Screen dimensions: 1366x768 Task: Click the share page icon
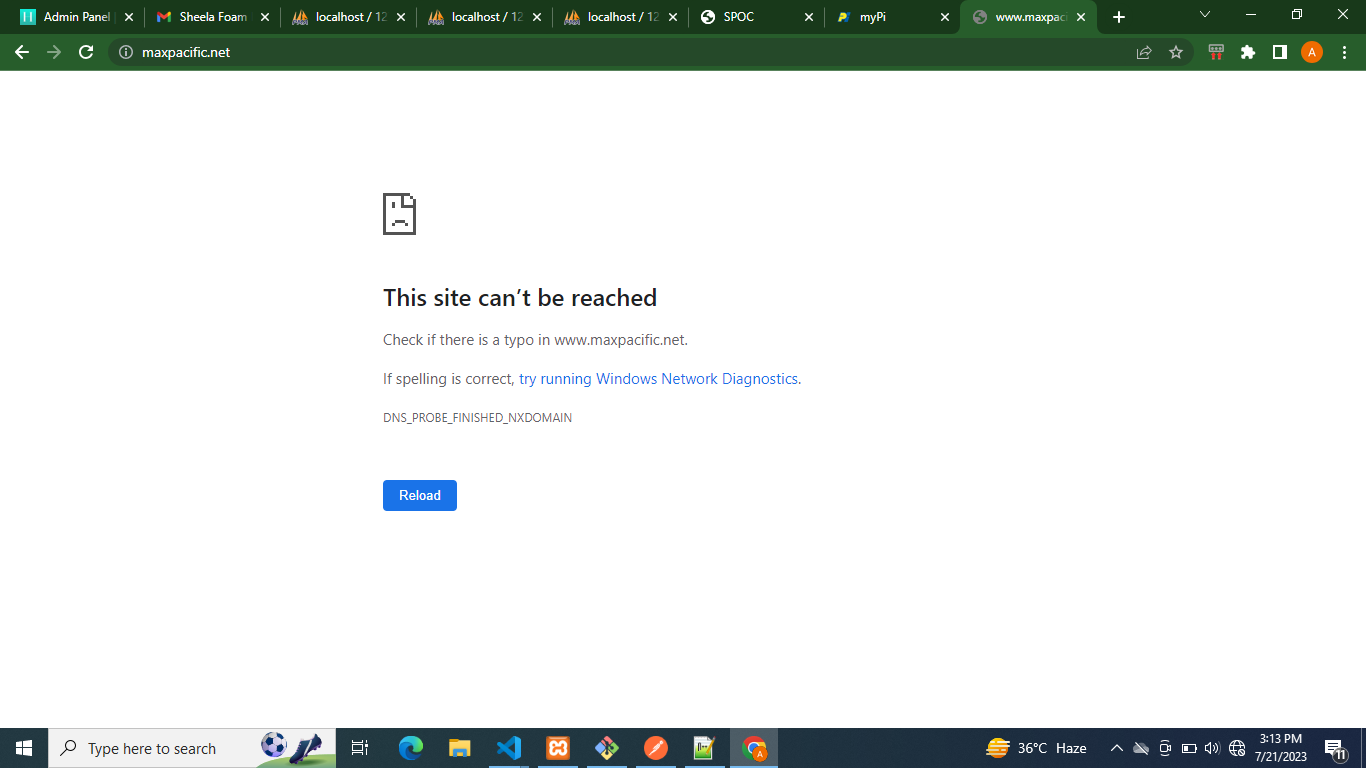coord(1144,52)
